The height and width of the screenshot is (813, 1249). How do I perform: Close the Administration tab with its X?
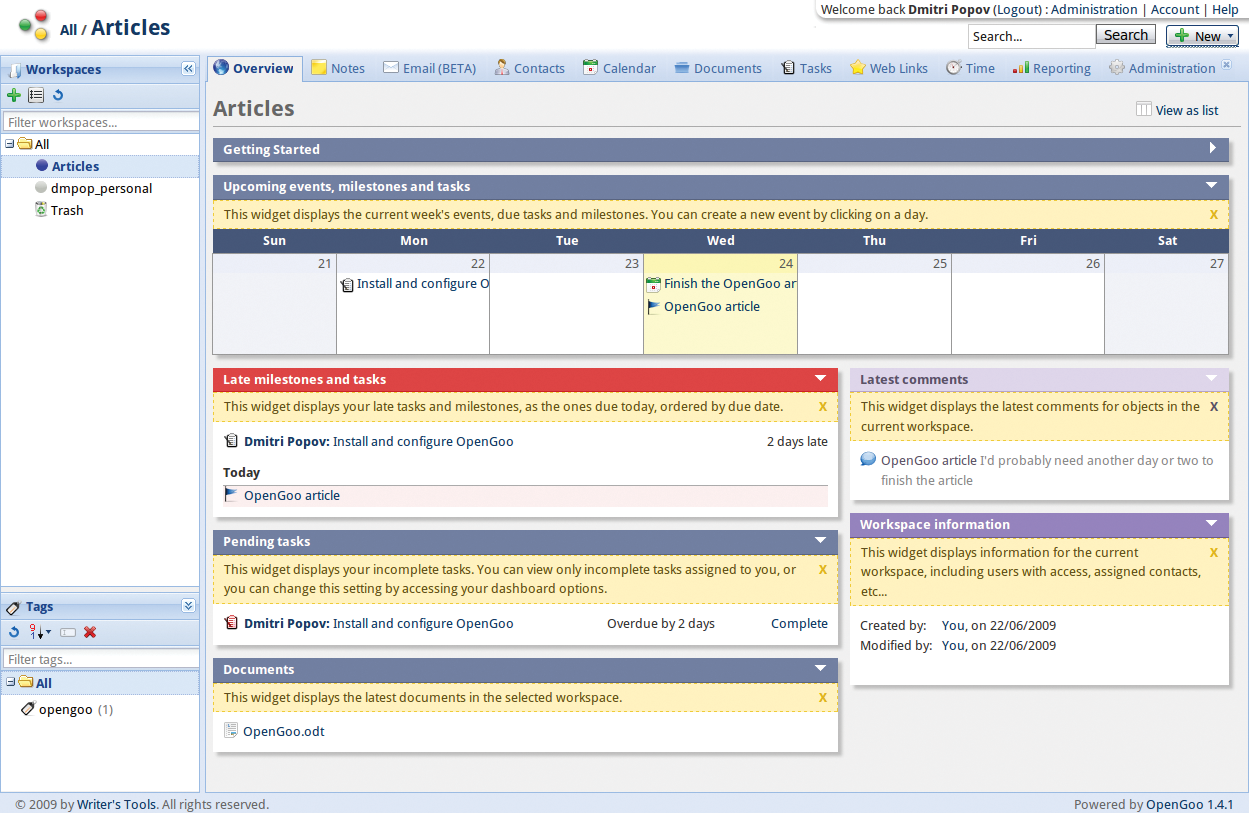click(x=1227, y=64)
